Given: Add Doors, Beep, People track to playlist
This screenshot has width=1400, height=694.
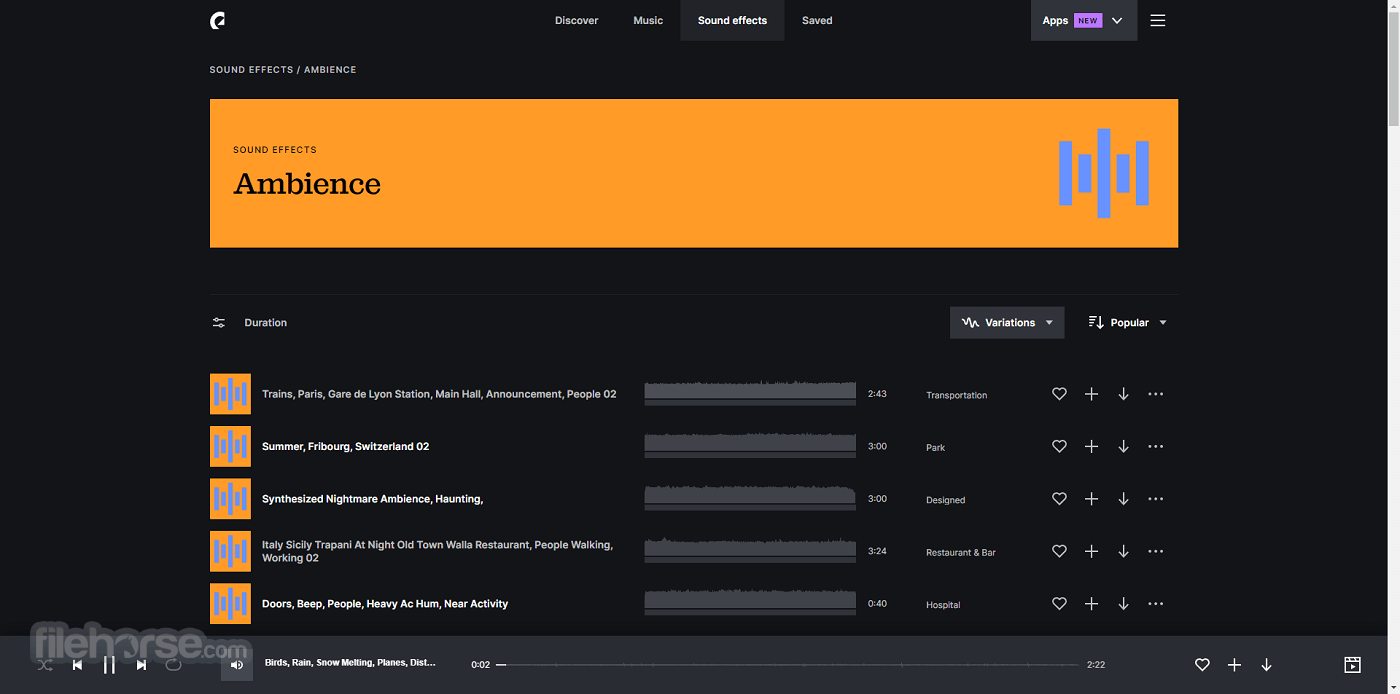Looking at the screenshot, I should [x=1091, y=604].
